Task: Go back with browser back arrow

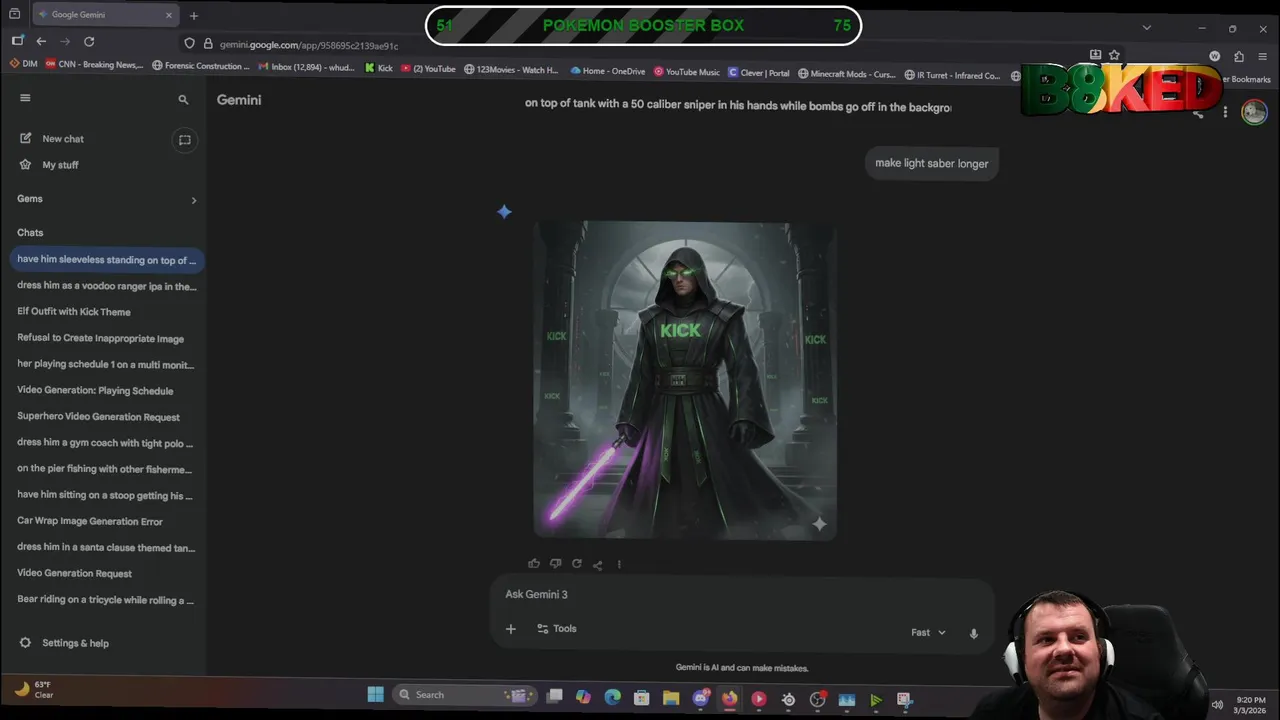Action: (x=41, y=41)
